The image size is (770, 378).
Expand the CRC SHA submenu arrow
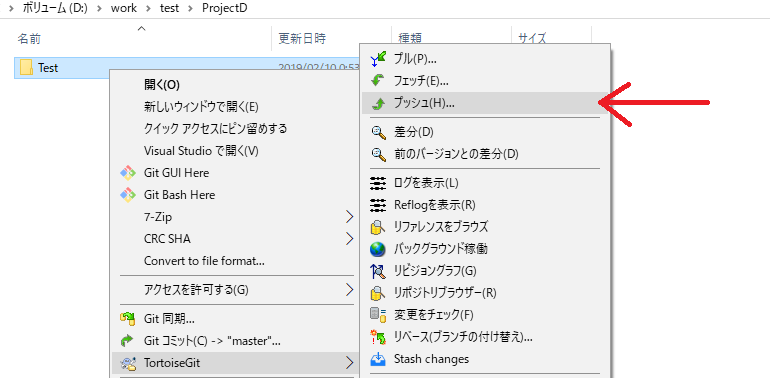349,239
